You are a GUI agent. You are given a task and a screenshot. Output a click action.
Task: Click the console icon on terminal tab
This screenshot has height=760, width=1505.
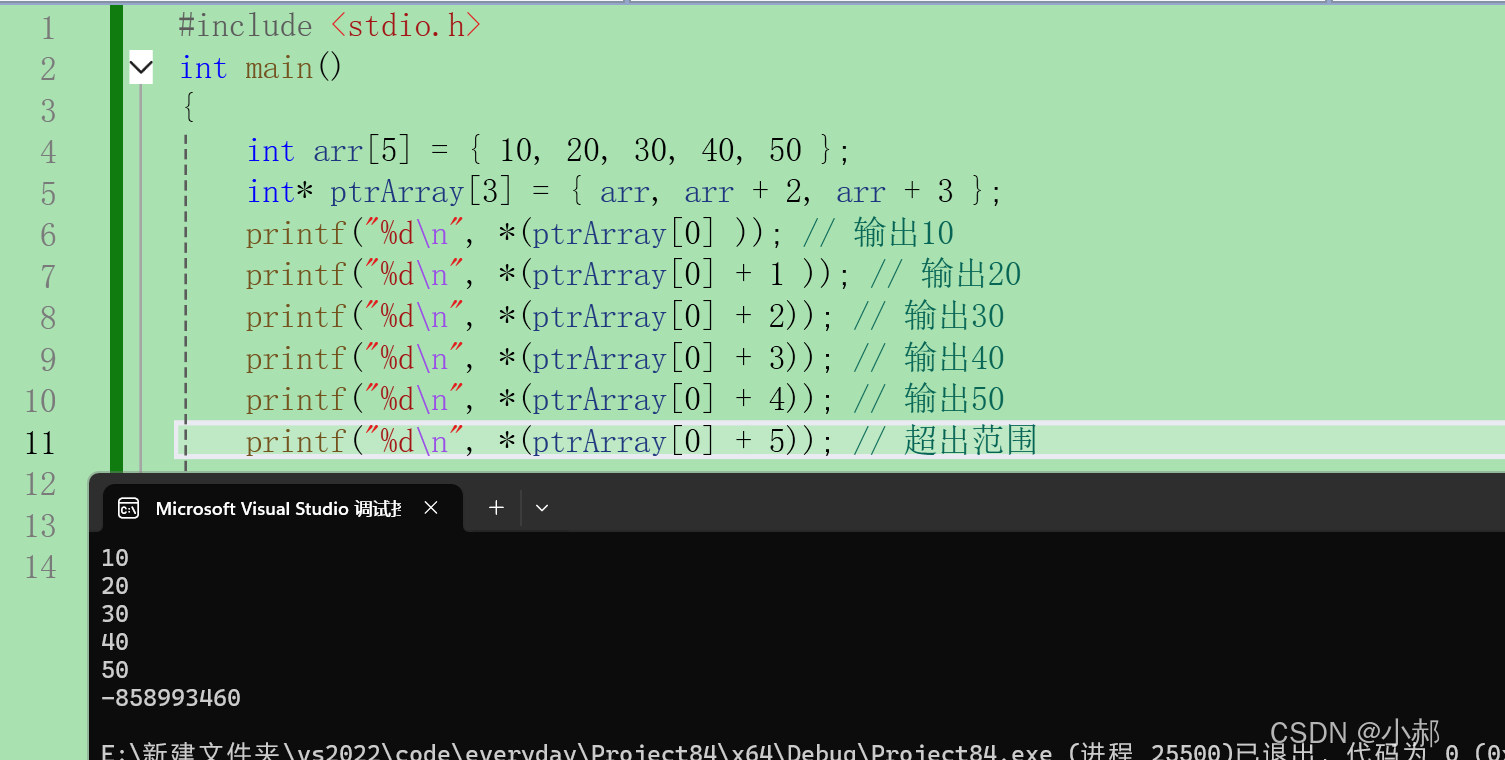(128, 509)
